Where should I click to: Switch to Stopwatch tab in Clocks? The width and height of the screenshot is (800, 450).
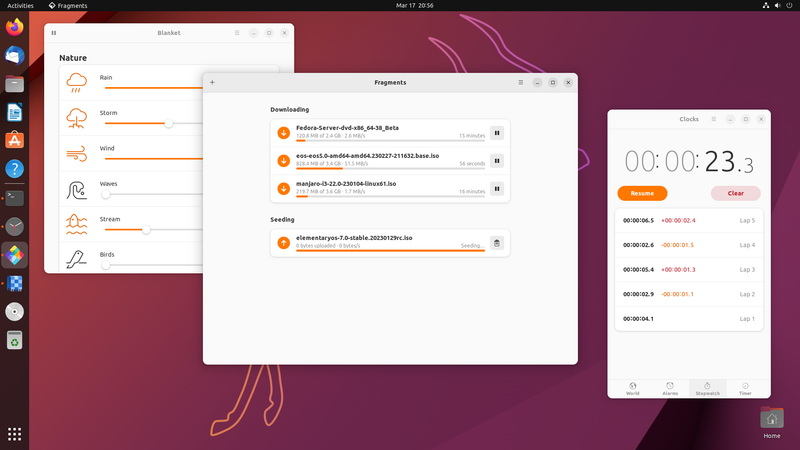click(708, 389)
